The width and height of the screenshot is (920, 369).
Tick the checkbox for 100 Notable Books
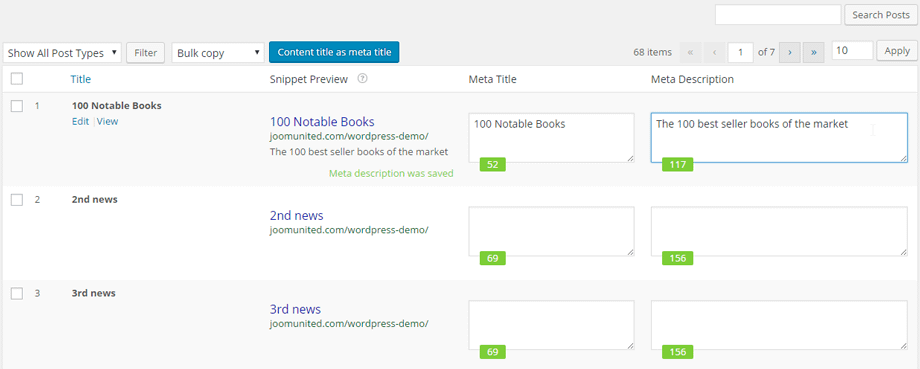pyautogui.click(x=17, y=106)
